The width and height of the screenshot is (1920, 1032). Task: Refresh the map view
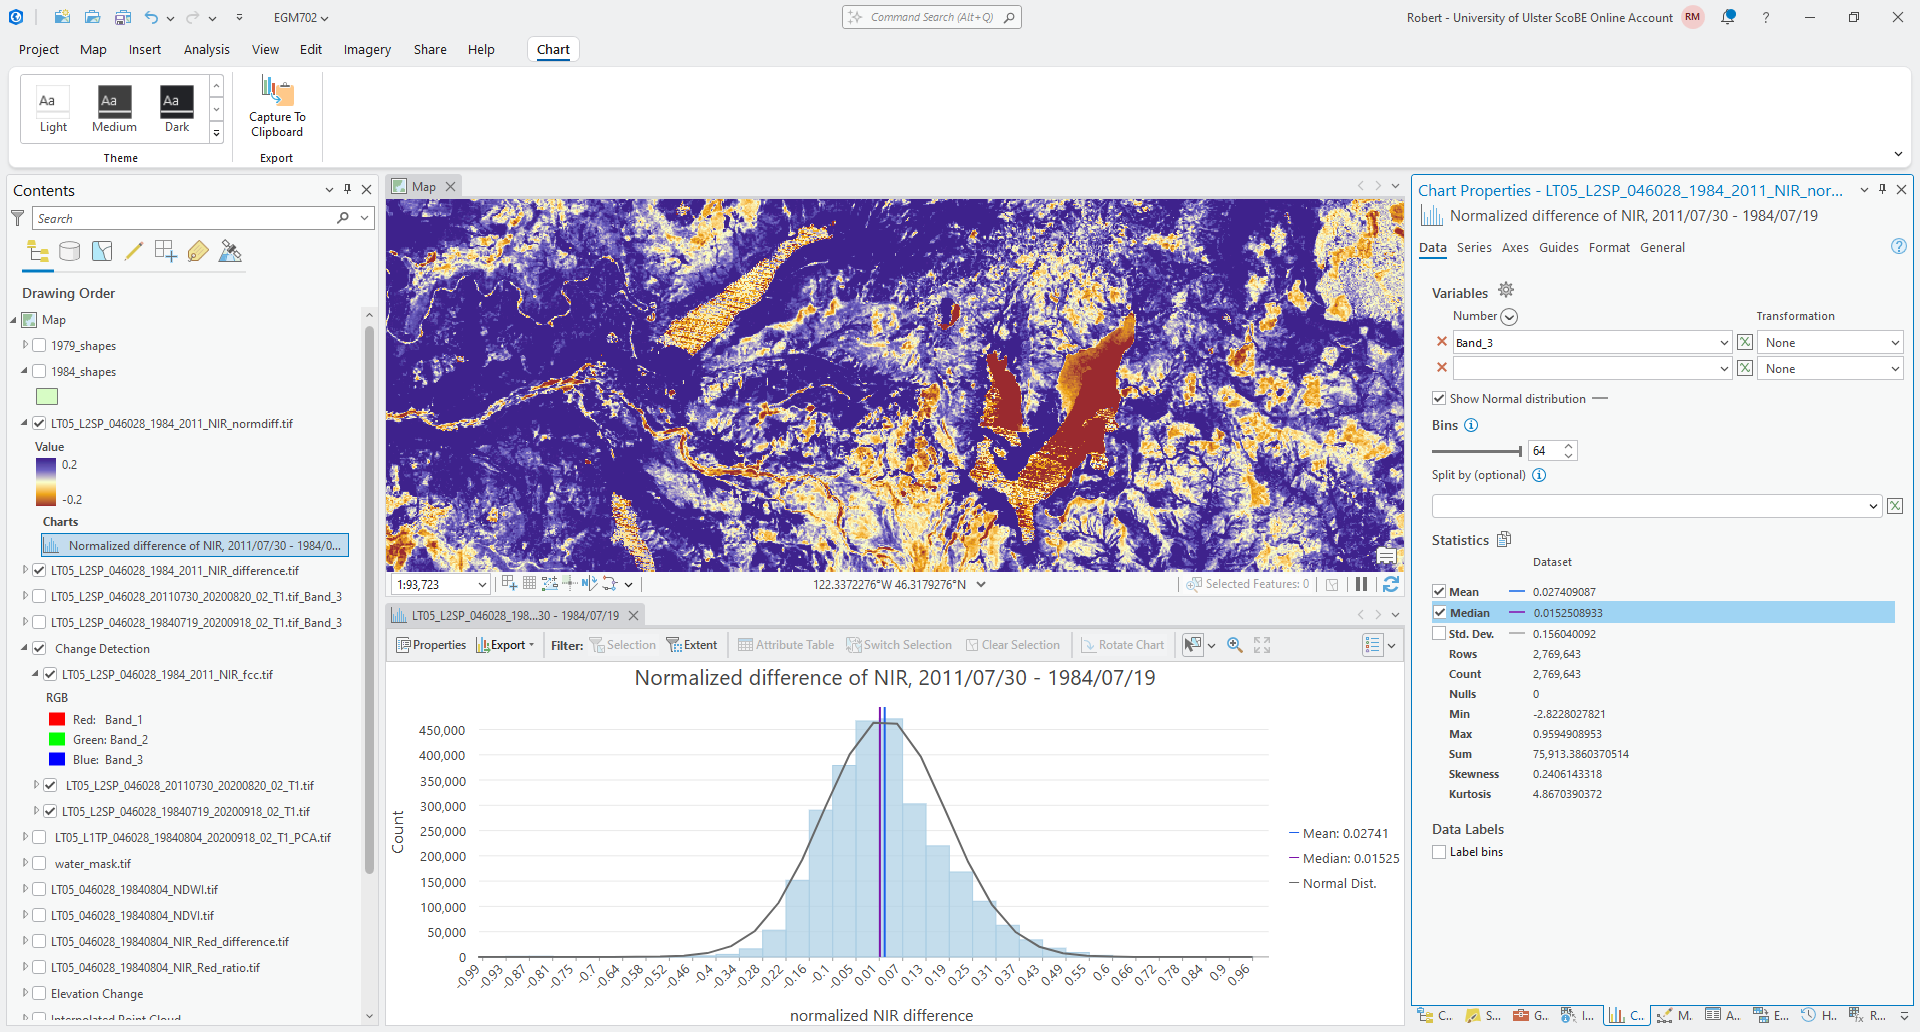[1390, 584]
